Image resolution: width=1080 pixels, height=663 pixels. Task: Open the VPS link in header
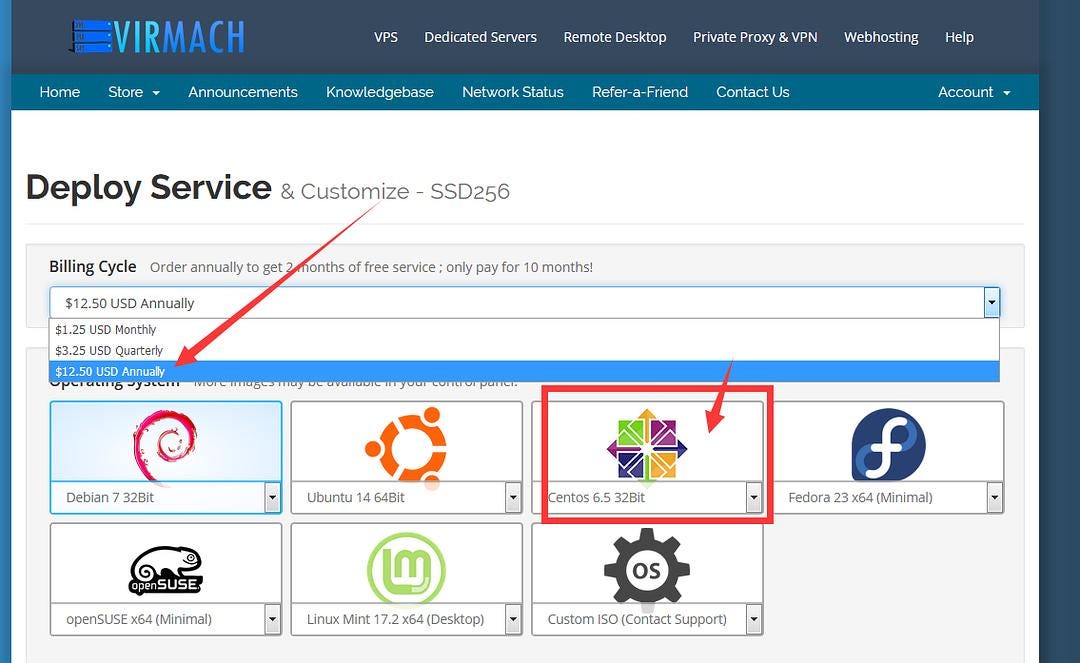[386, 36]
